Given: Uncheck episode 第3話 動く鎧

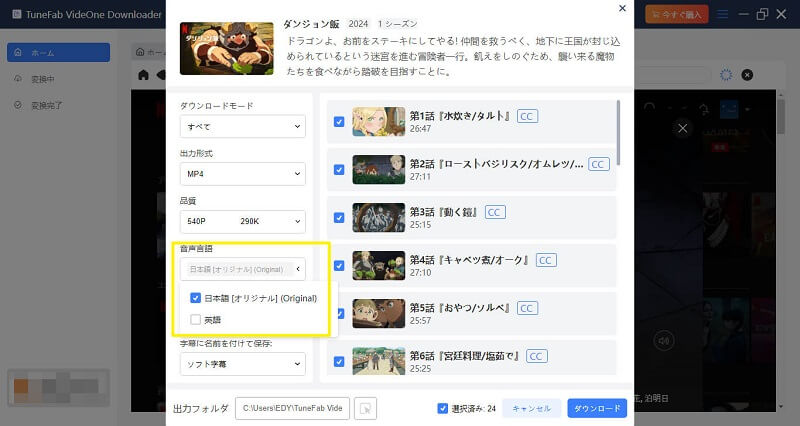Looking at the screenshot, I should click(x=339, y=218).
